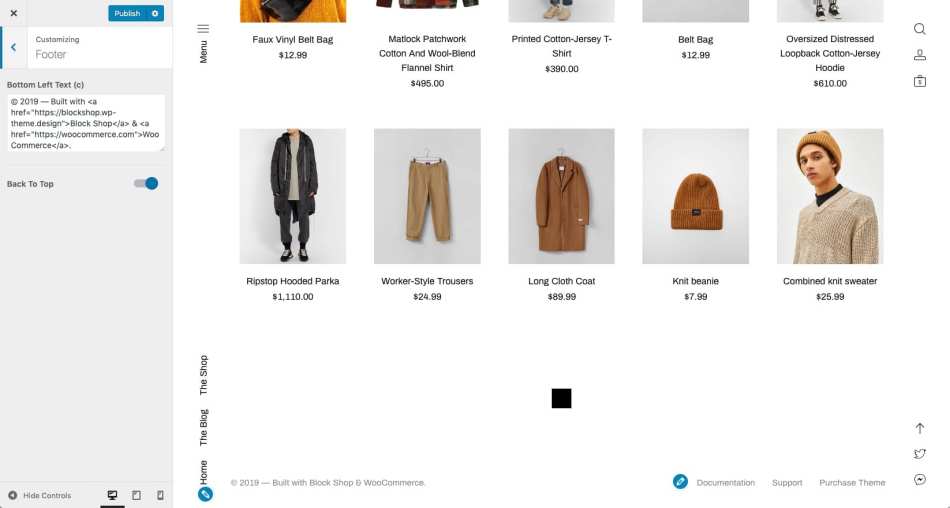950x508 pixels.
Task: Click the edit pencil shortcut beside Documentation
Action: point(680,482)
